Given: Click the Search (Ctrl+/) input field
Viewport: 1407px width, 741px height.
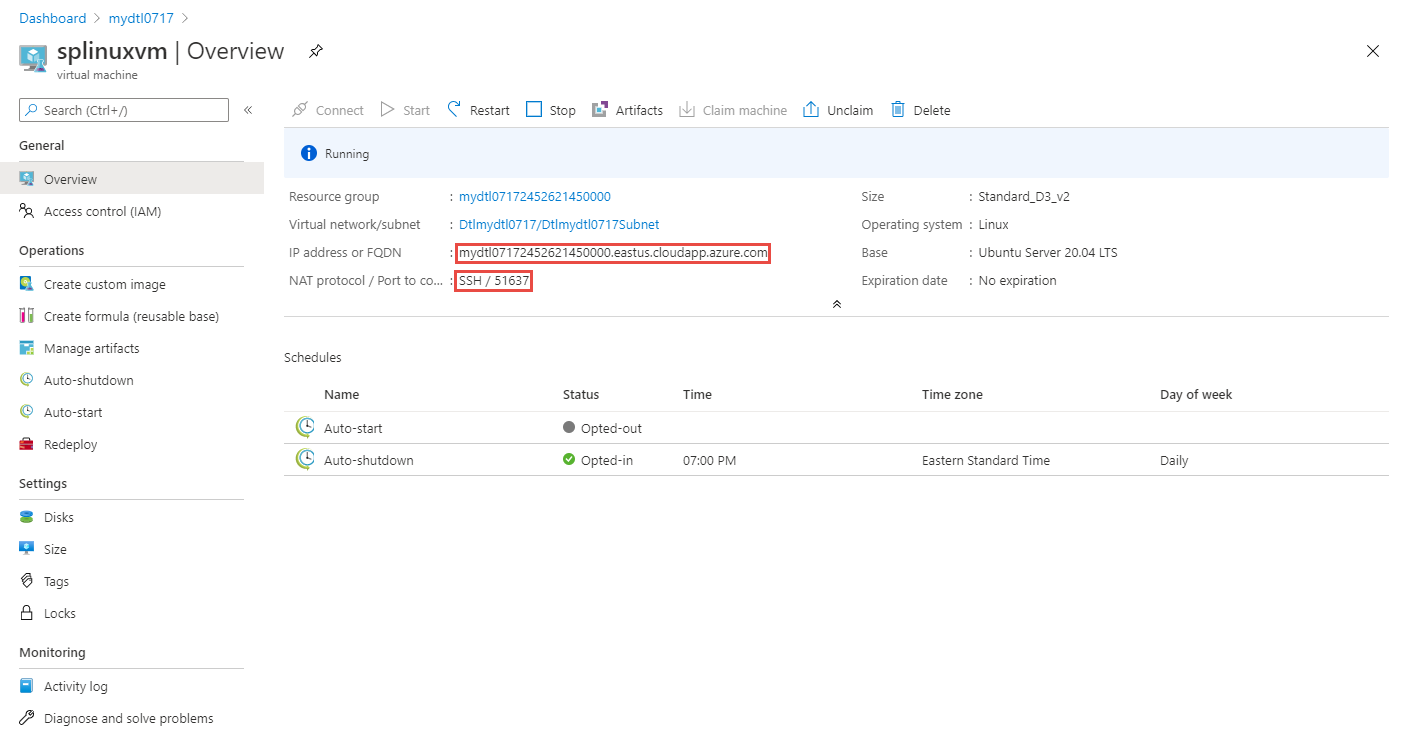Looking at the screenshot, I should (x=124, y=110).
